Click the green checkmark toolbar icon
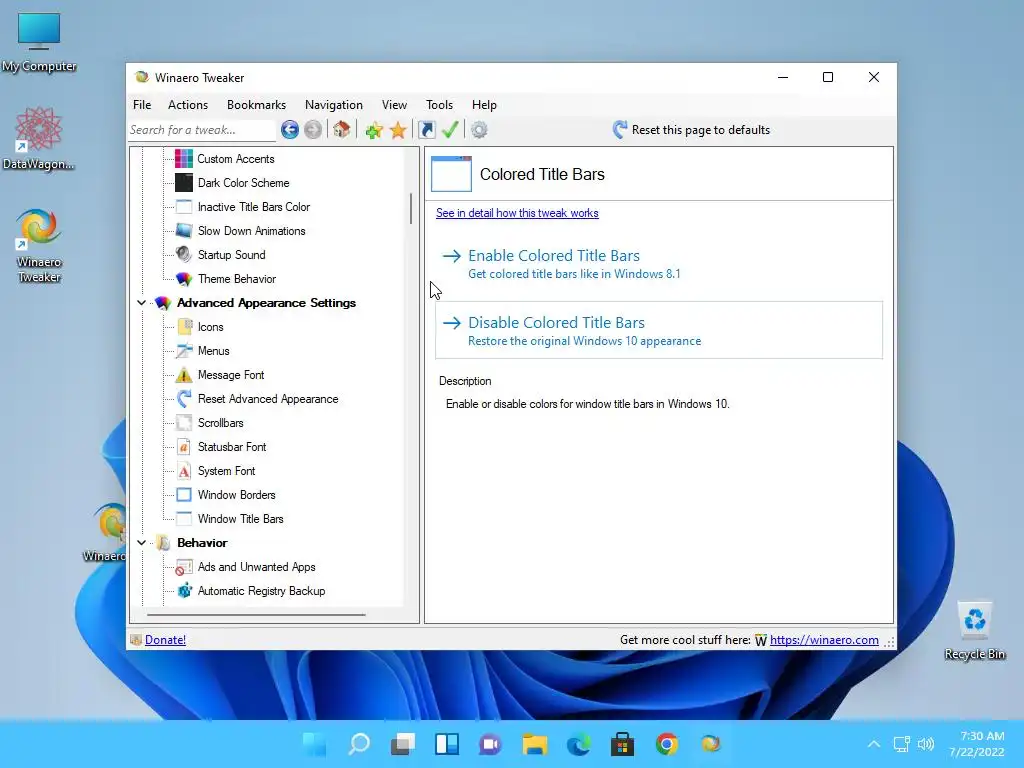 click(450, 130)
